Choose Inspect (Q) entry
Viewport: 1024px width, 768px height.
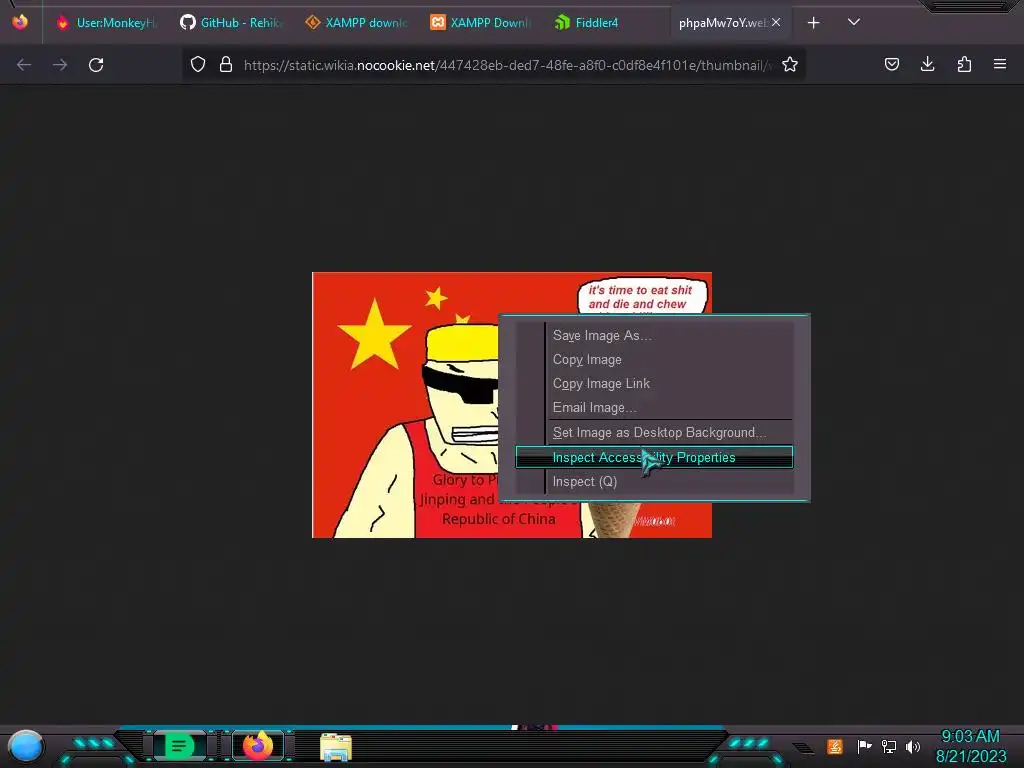[654, 481]
